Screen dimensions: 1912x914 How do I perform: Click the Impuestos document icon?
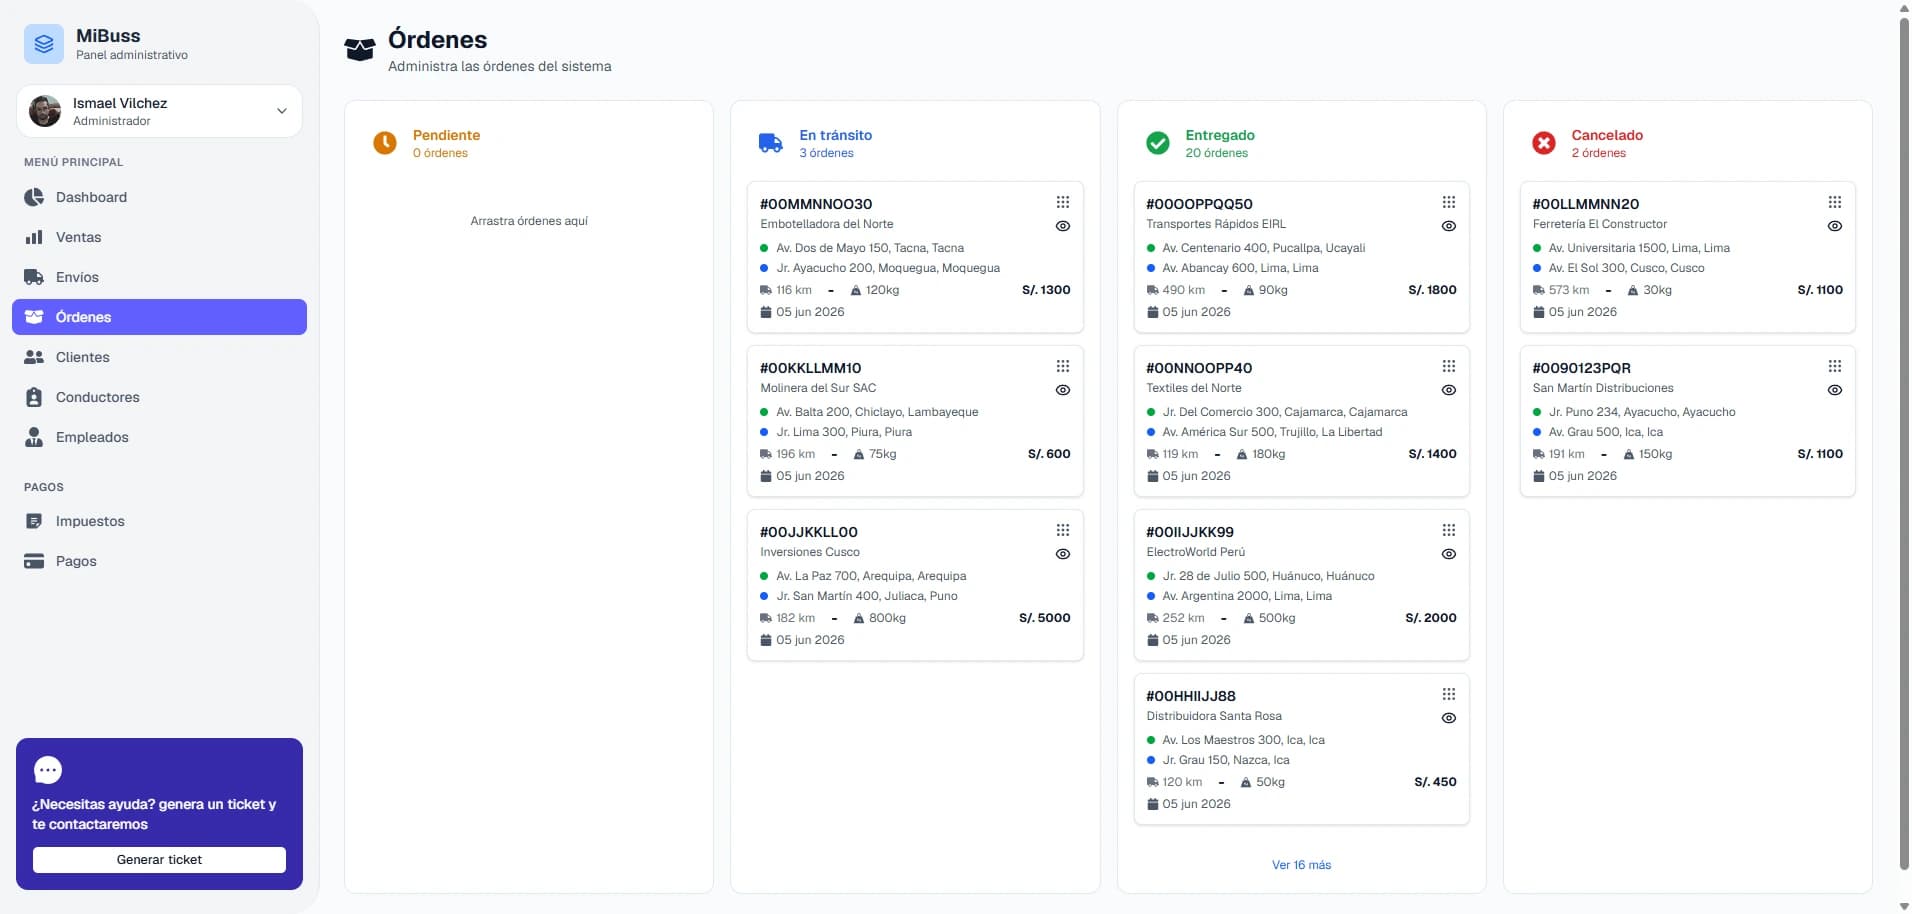click(34, 521)
